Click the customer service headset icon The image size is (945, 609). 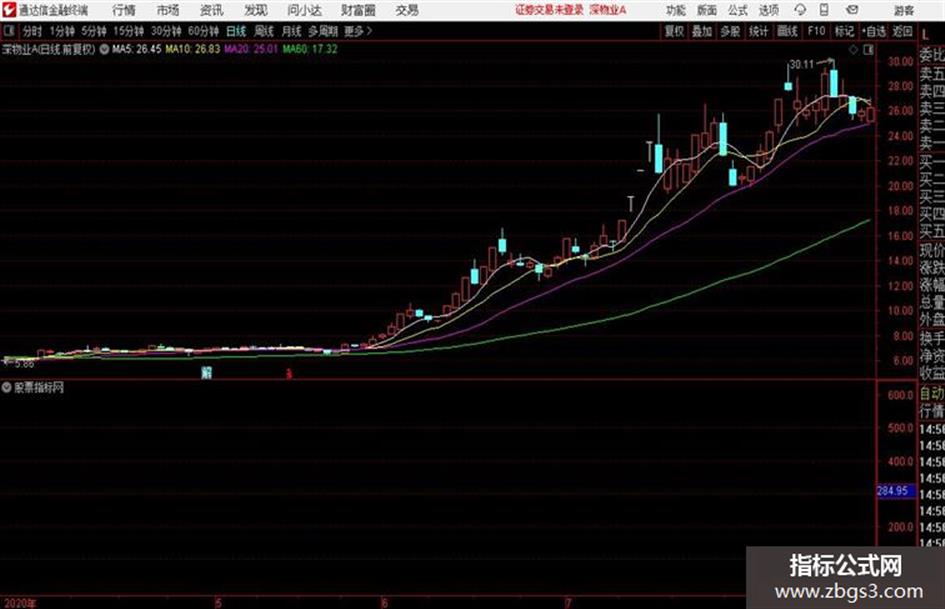pyautogui.click(x=800, y=10)
